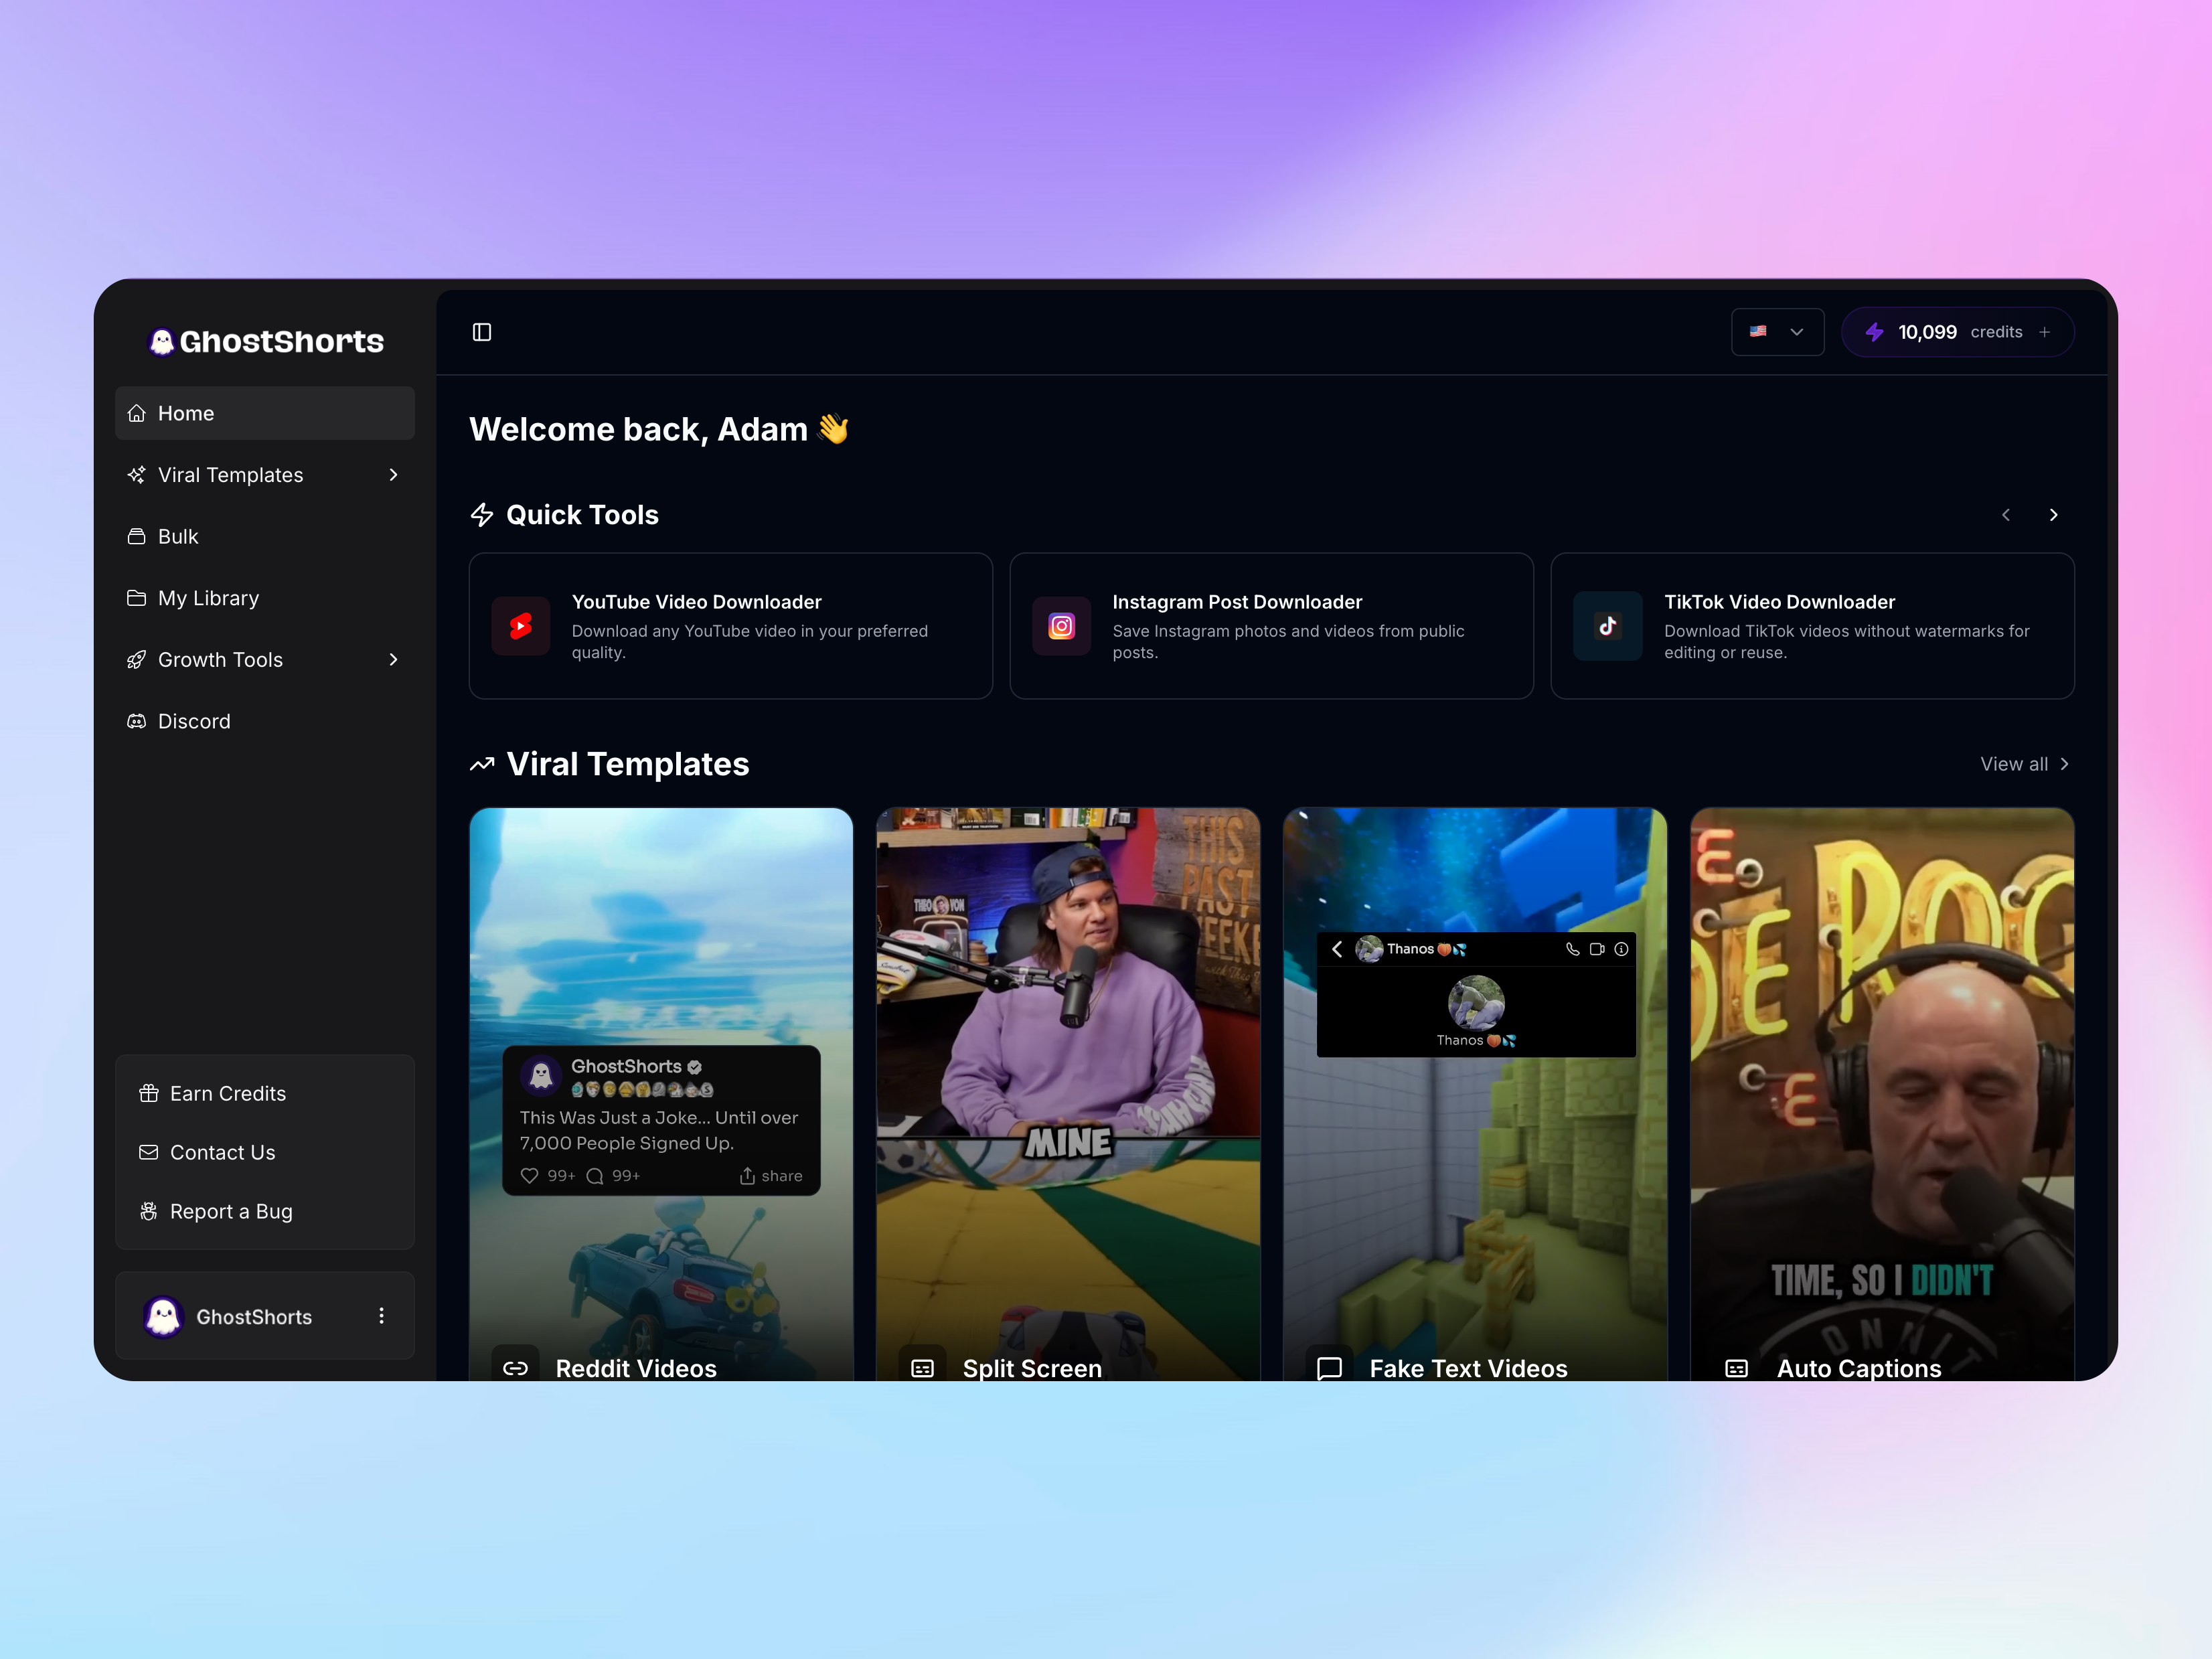Toggle the sidebar collapse panel icon

(482, 332)
